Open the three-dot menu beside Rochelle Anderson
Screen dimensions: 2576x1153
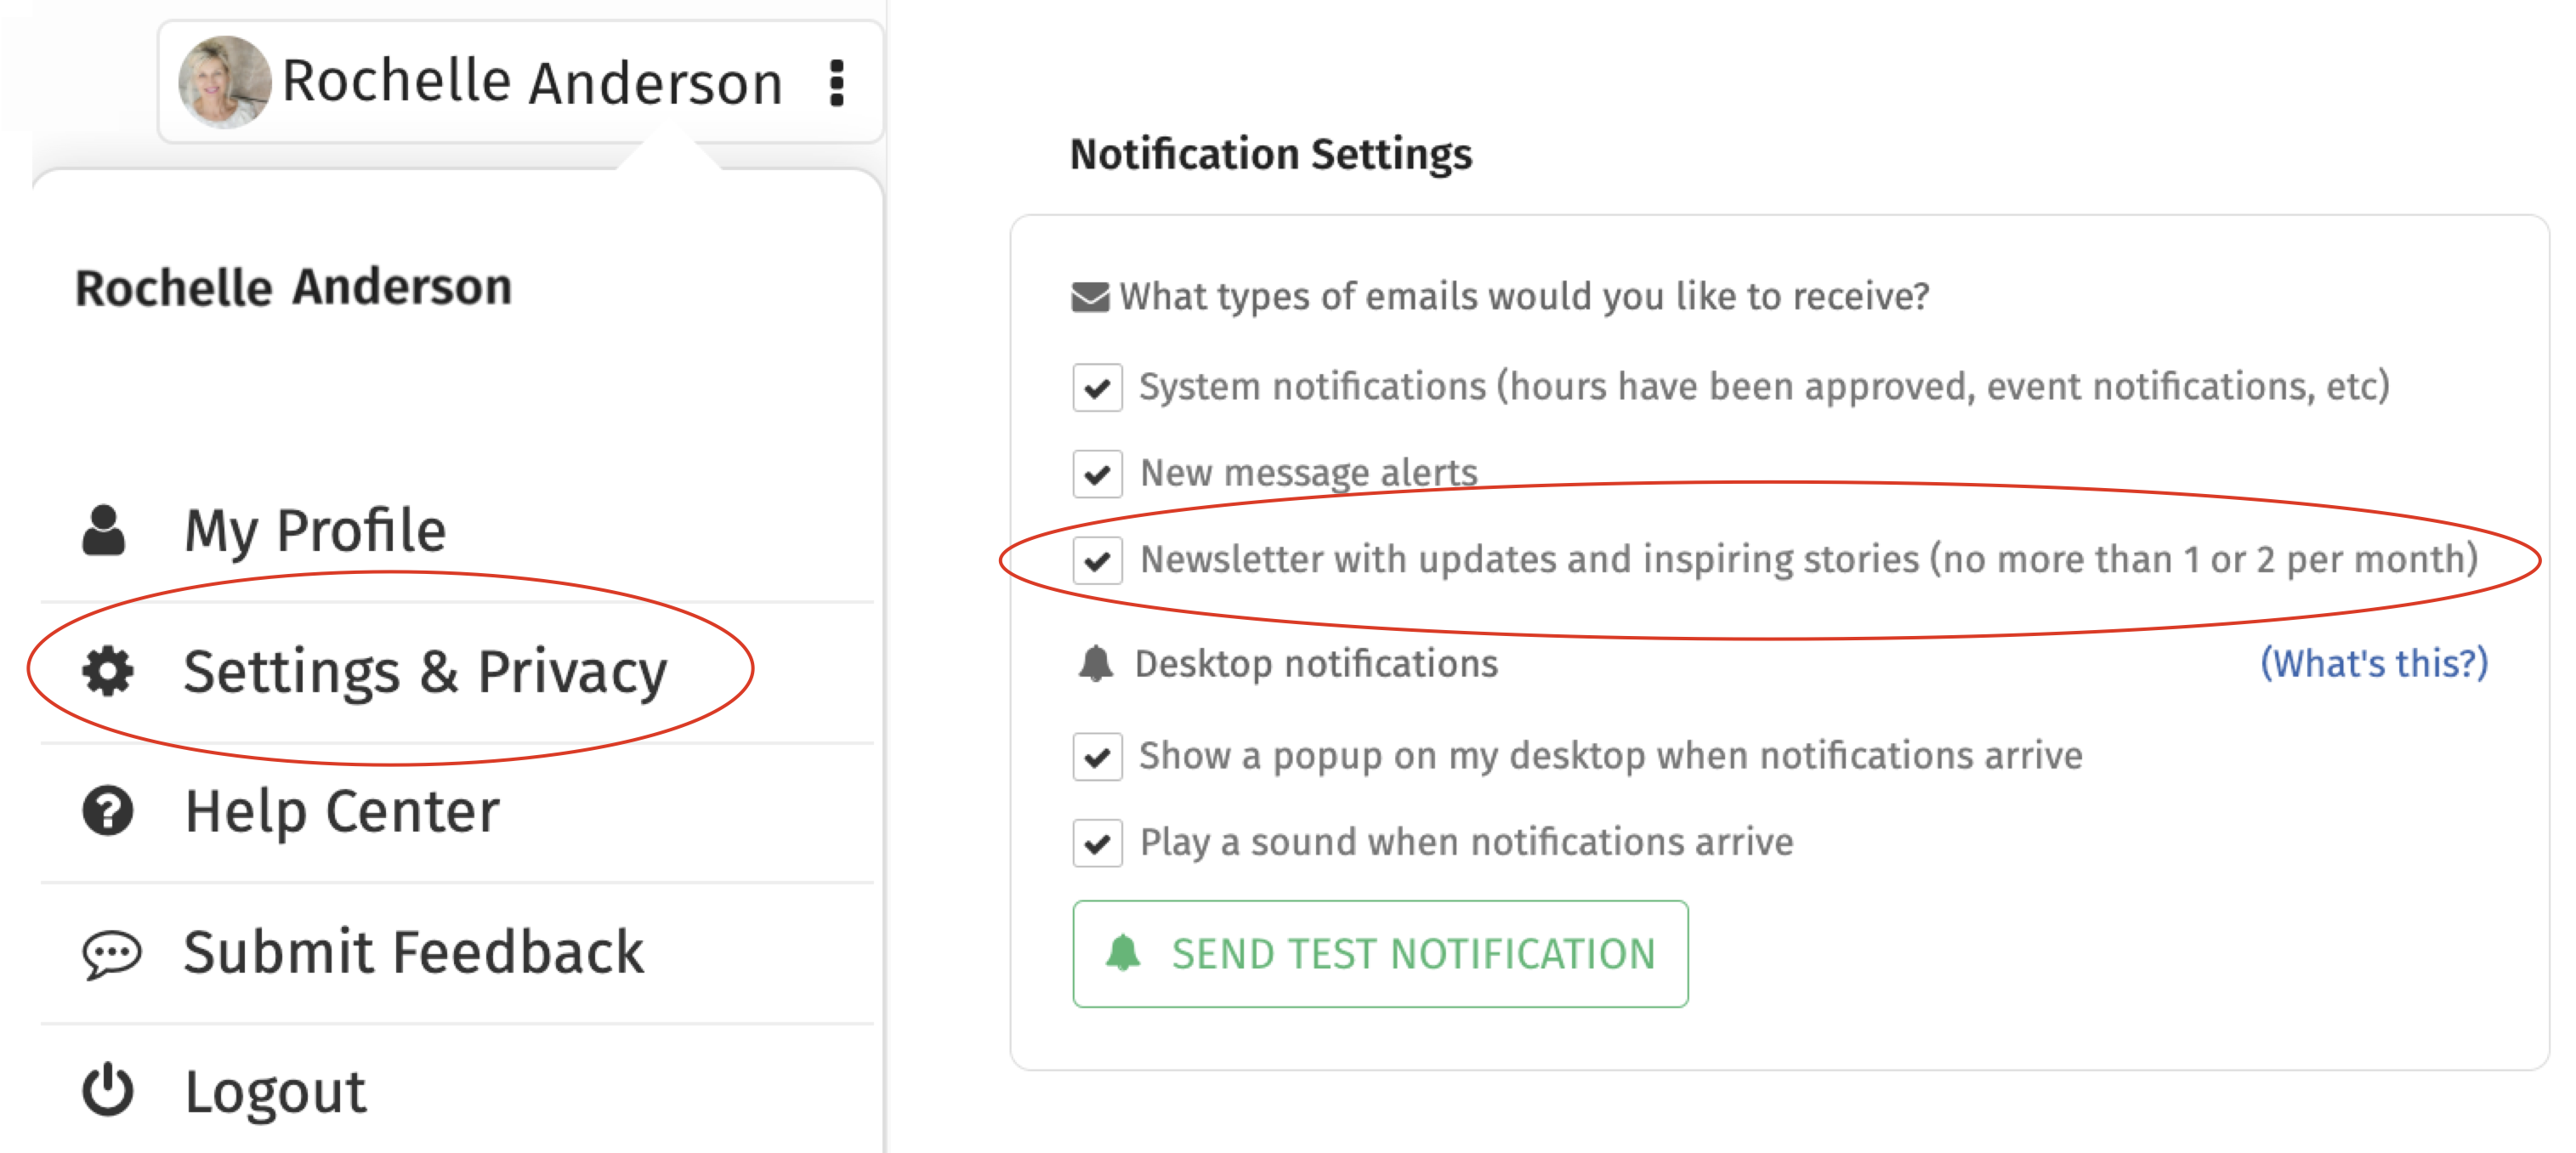tap(837, 82)
